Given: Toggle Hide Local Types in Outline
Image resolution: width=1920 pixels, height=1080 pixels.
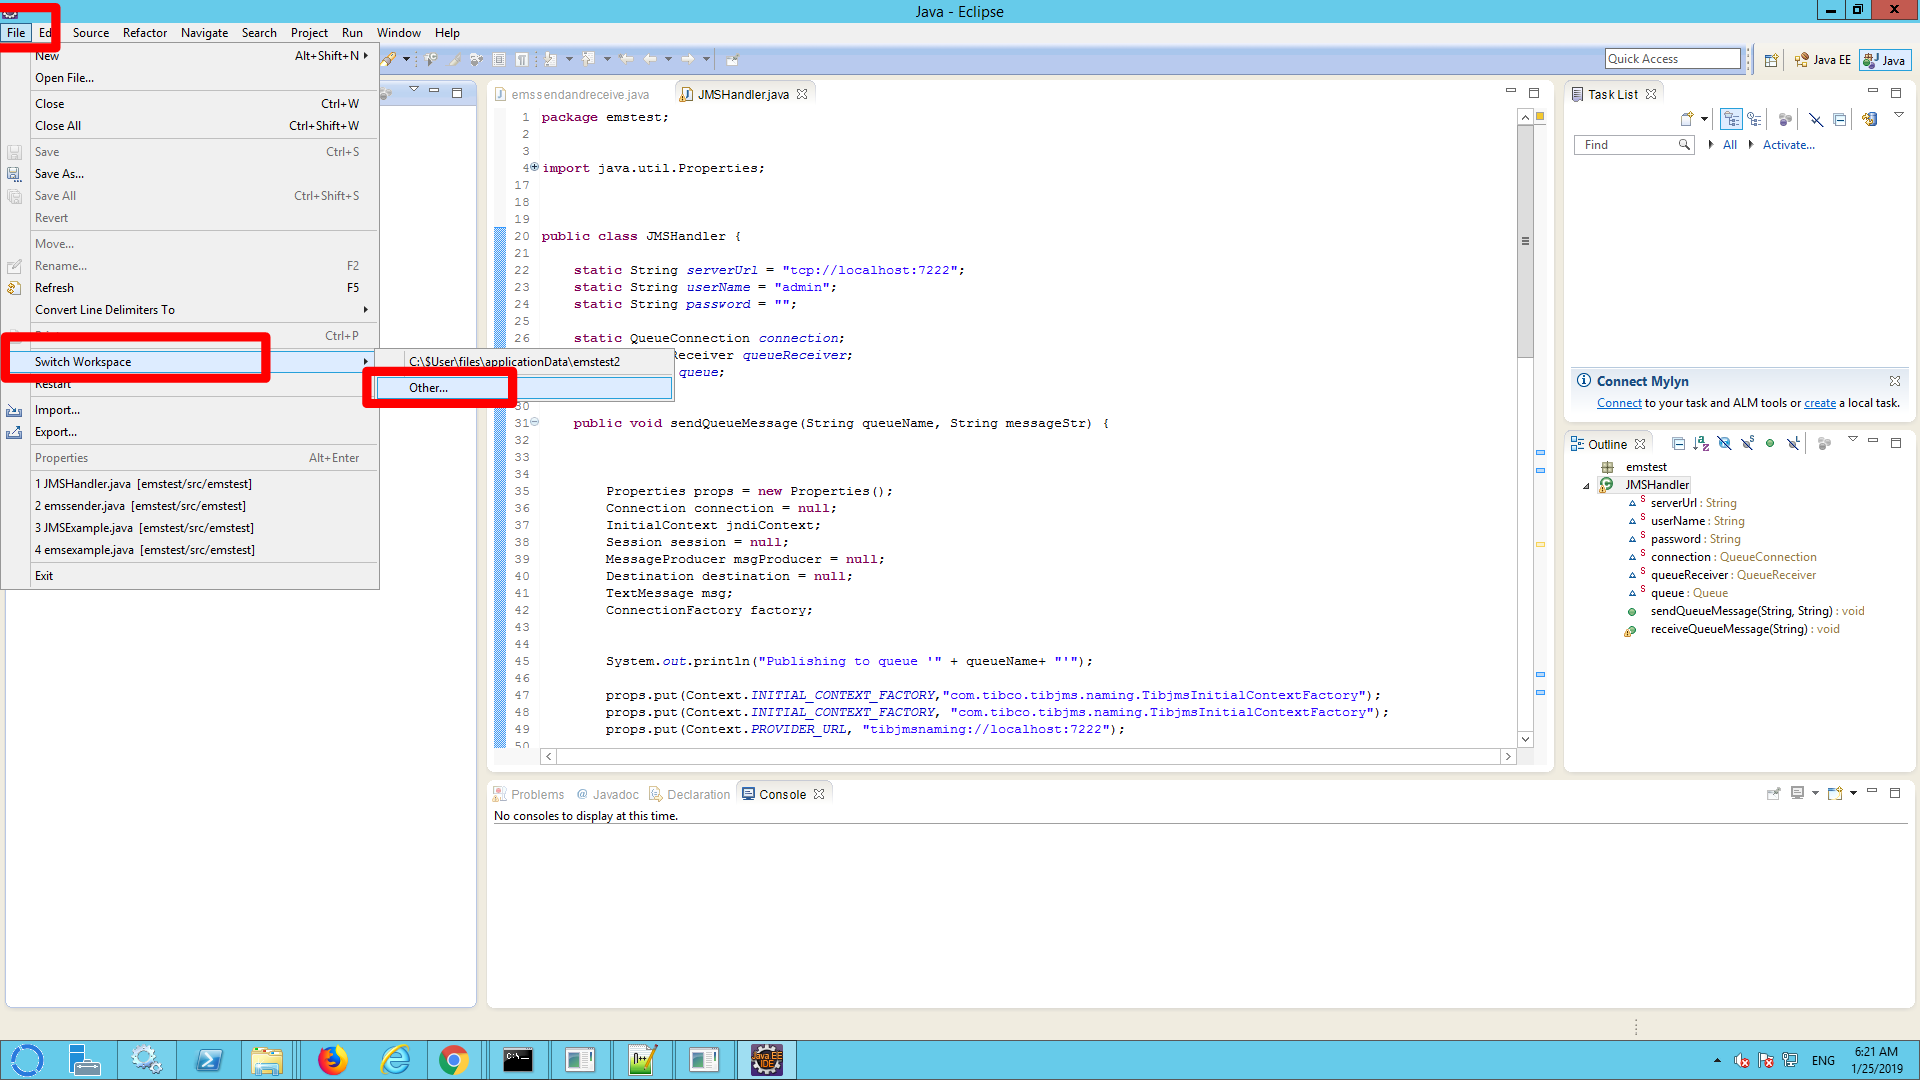Looking at the screenshot, I should click(x=1794, y=444).
